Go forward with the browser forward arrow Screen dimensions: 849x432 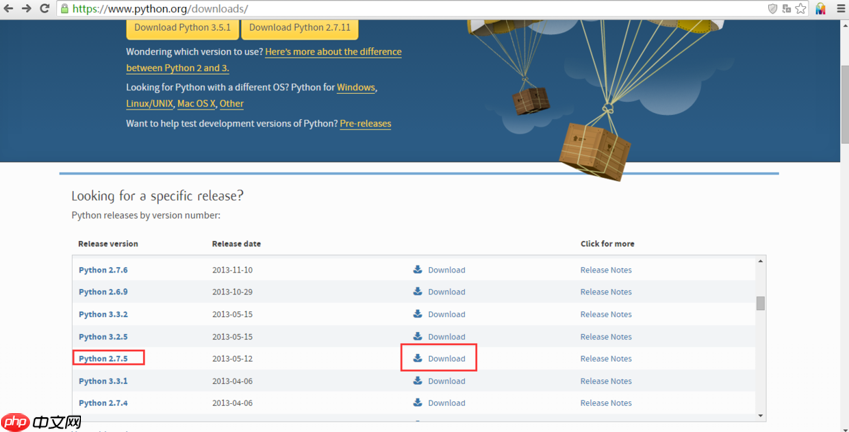[26, 9]
